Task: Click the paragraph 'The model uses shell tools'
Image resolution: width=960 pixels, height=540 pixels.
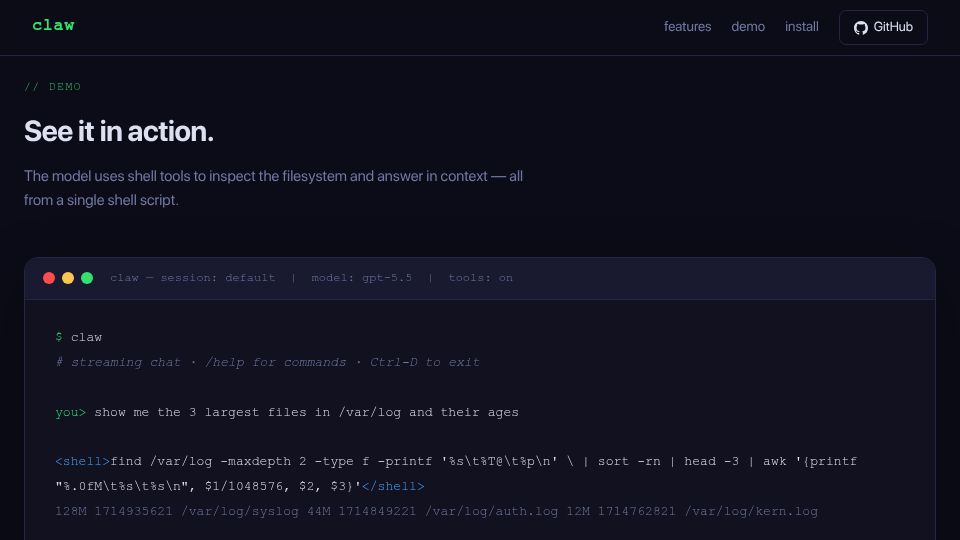Action: click(273, 188)
